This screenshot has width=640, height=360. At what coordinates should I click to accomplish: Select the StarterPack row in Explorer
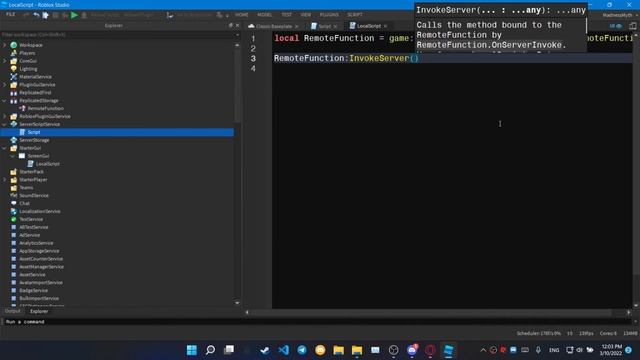pos(118,172)
